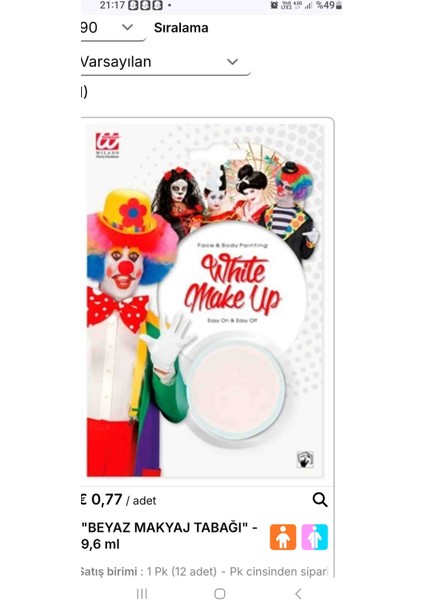Screen dimensions: 424x600
Task: Tap the 0,77 / adet price
Action: (x=119, y=500)
